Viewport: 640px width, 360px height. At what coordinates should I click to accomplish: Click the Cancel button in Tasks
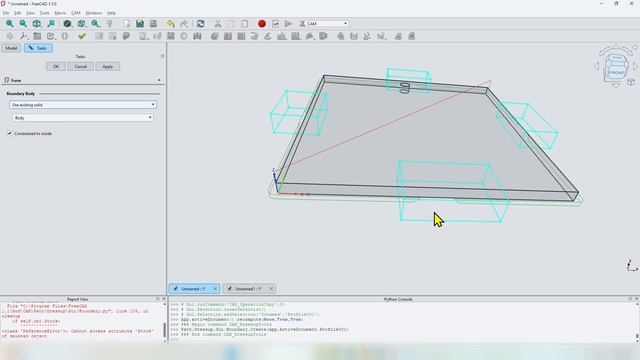pyautogui.click(x=80, y=67)
